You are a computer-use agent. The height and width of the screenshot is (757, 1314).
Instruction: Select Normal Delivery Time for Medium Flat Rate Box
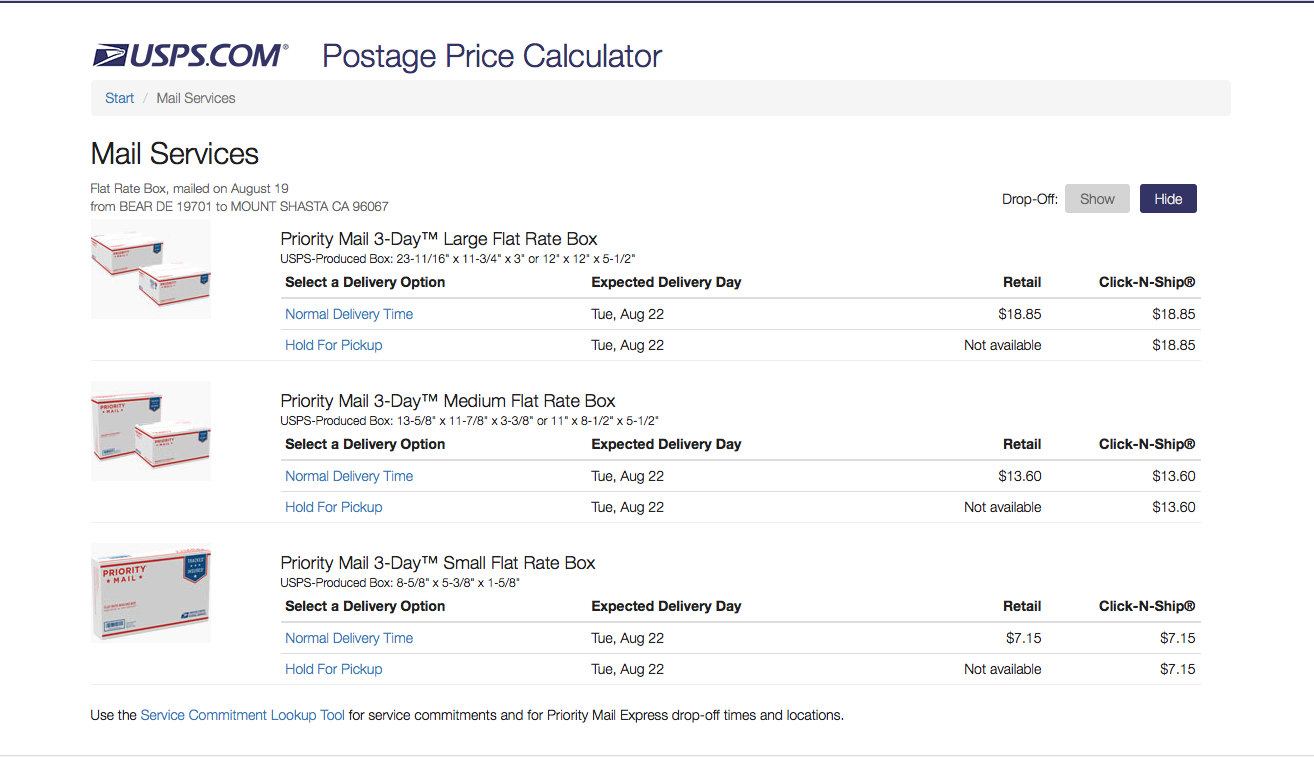(x=349, y=476)
